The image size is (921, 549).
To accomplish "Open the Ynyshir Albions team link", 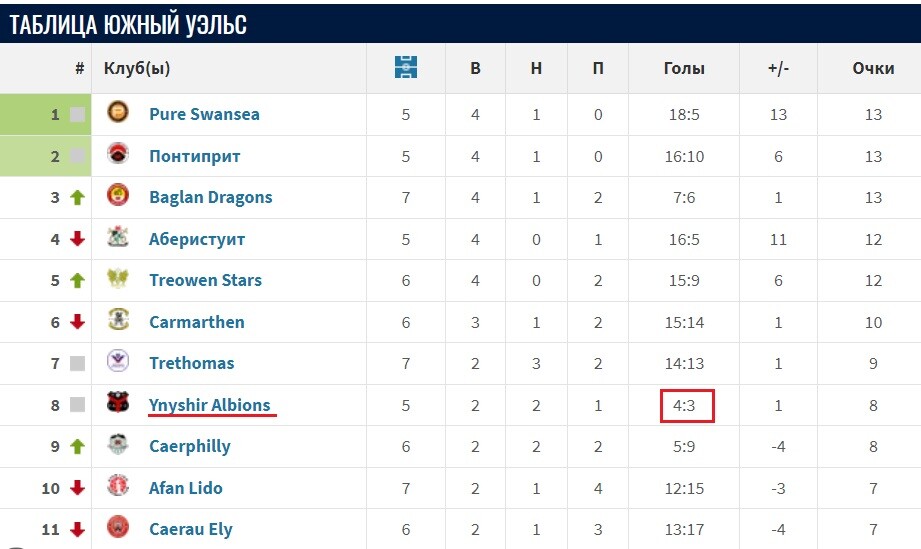I will (210, 405).
